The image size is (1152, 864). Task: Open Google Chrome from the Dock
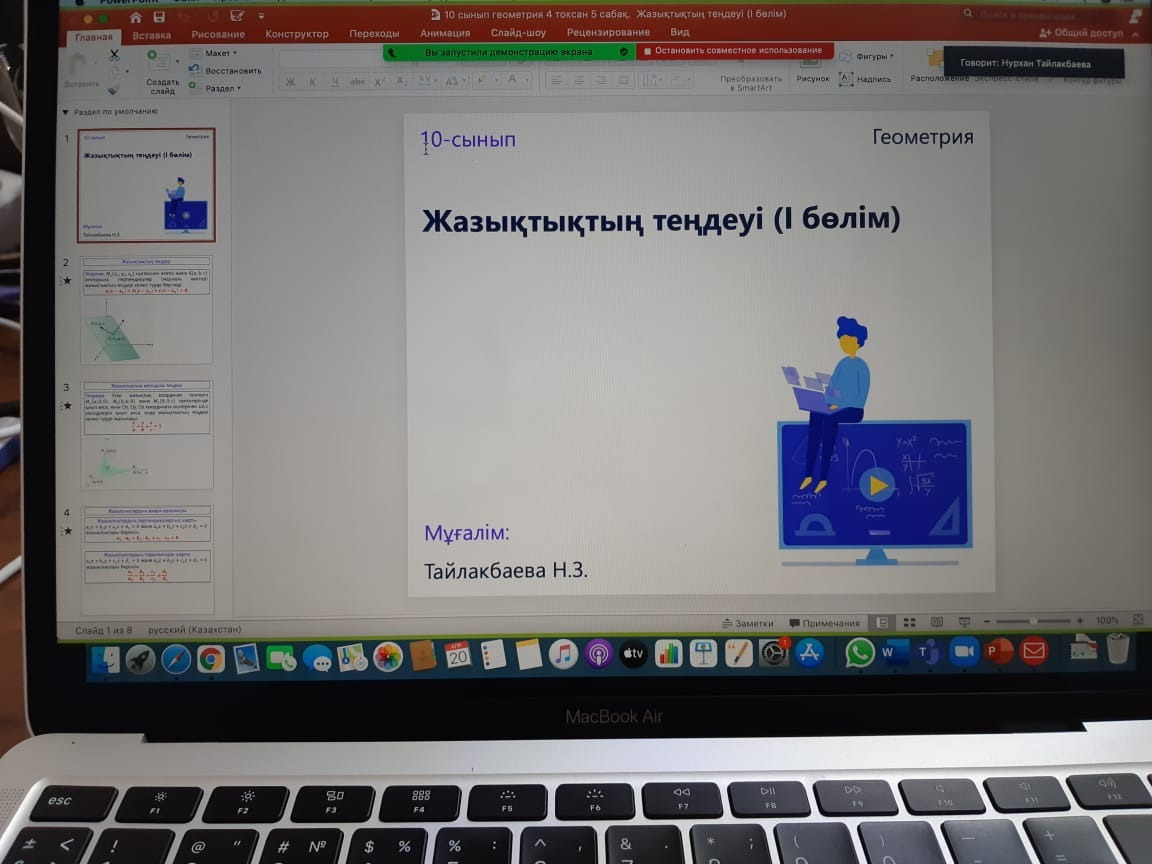tap(210, 658)
